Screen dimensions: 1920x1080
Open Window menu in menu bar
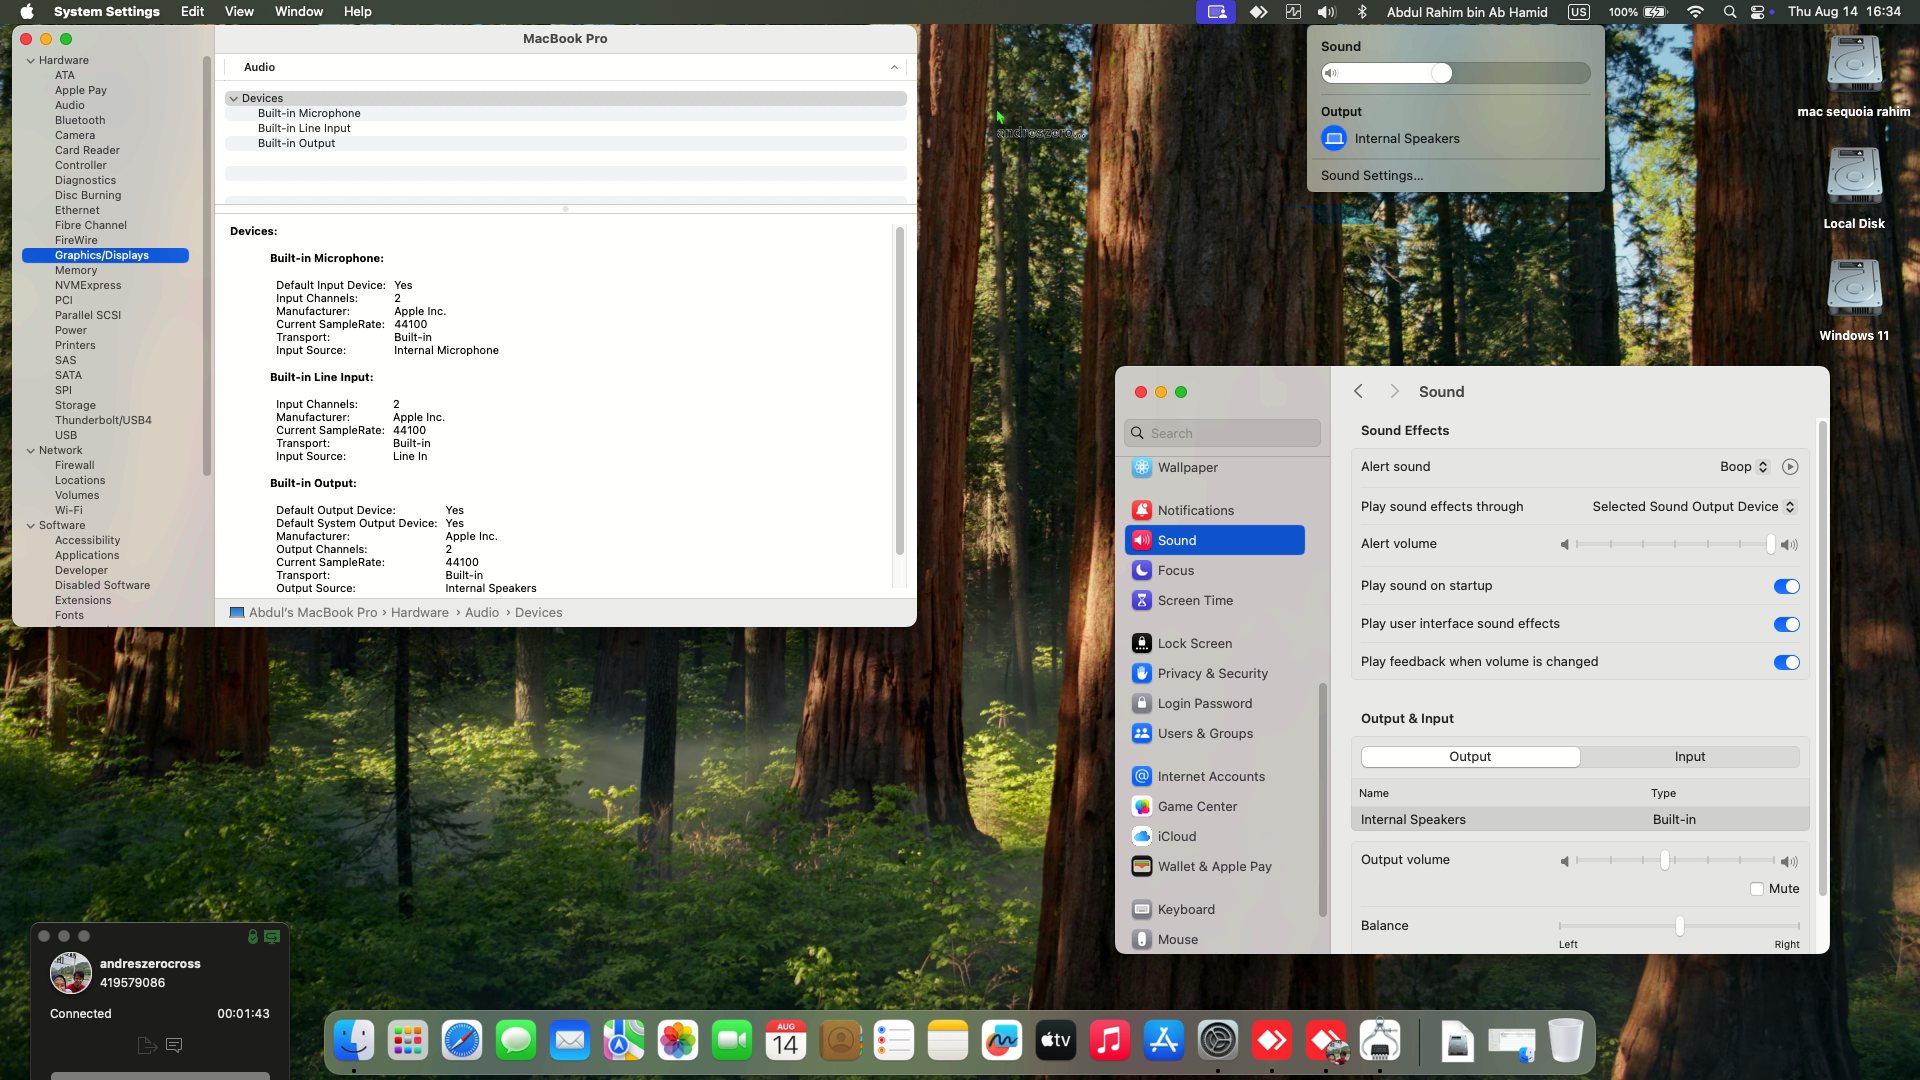coord(298,12)
